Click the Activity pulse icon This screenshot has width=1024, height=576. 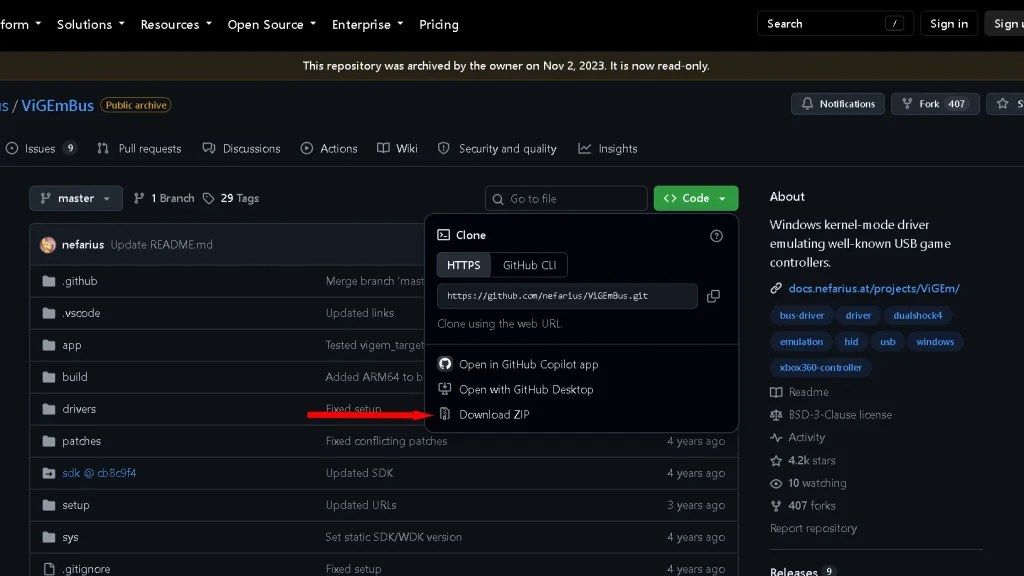coord(776,438)
